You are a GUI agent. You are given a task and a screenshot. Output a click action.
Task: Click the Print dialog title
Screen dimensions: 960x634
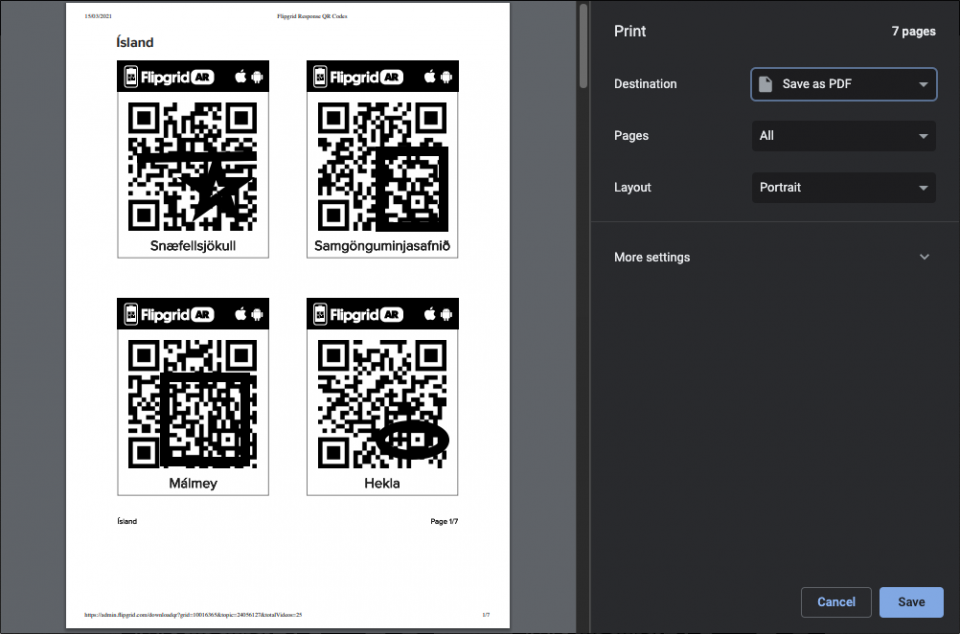click(x=630, y=31)
